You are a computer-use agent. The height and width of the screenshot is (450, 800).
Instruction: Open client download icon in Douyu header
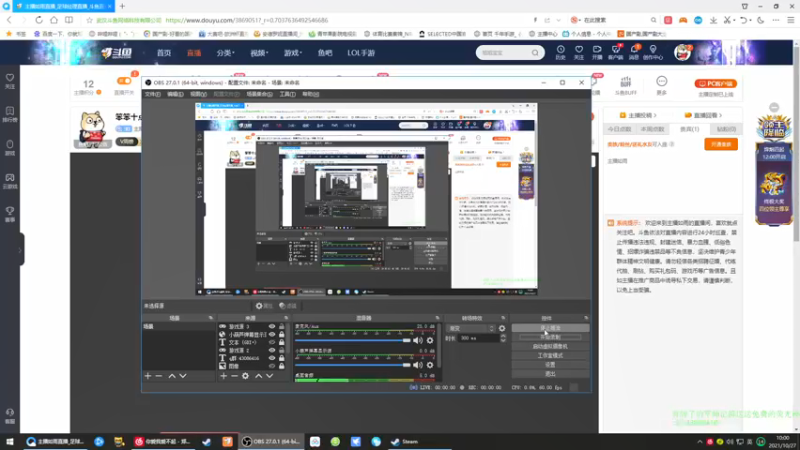click(x=615, y=52)
